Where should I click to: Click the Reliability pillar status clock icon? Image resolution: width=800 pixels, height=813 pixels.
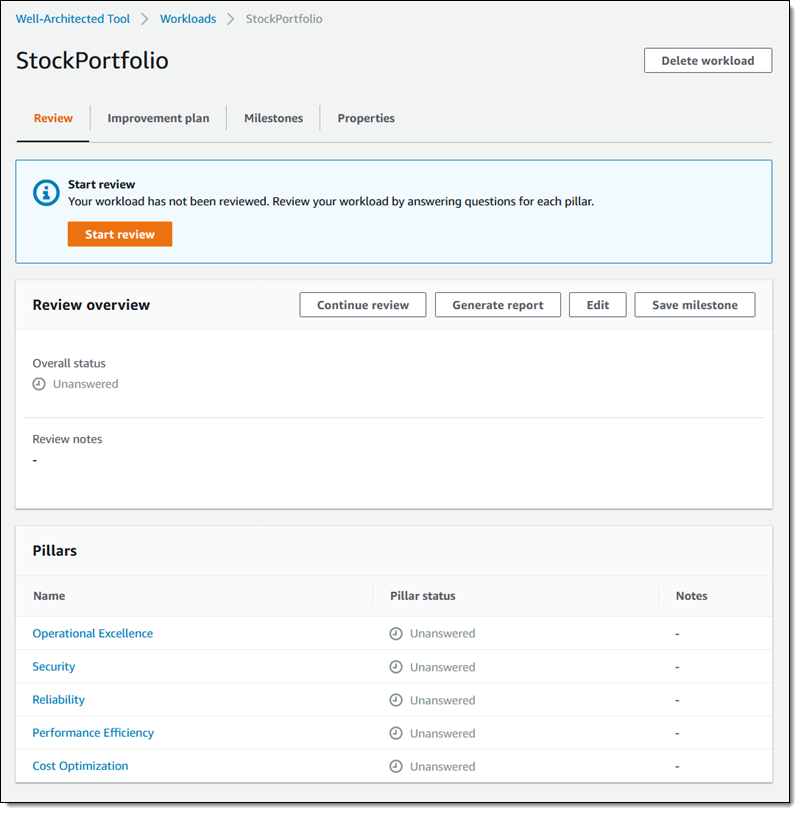pyautogui.click(x=396, y=700)
